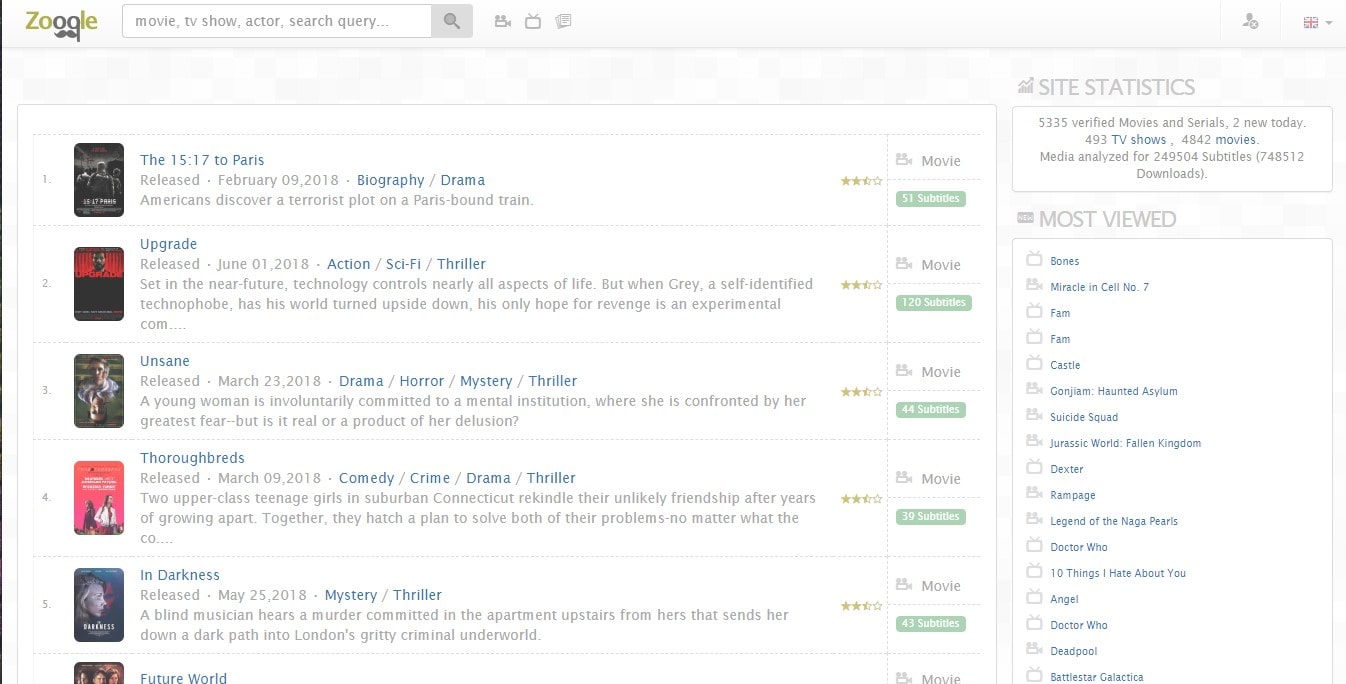
Task: Go to the Zooqle home logo
Action: [61, 23]
